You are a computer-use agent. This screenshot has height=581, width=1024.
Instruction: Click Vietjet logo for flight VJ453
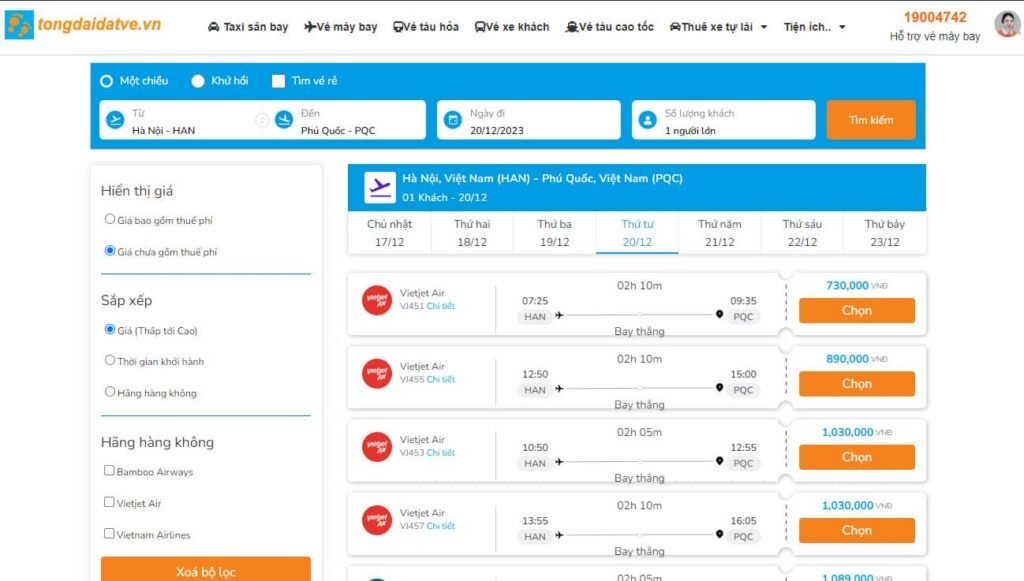point(377,447)
